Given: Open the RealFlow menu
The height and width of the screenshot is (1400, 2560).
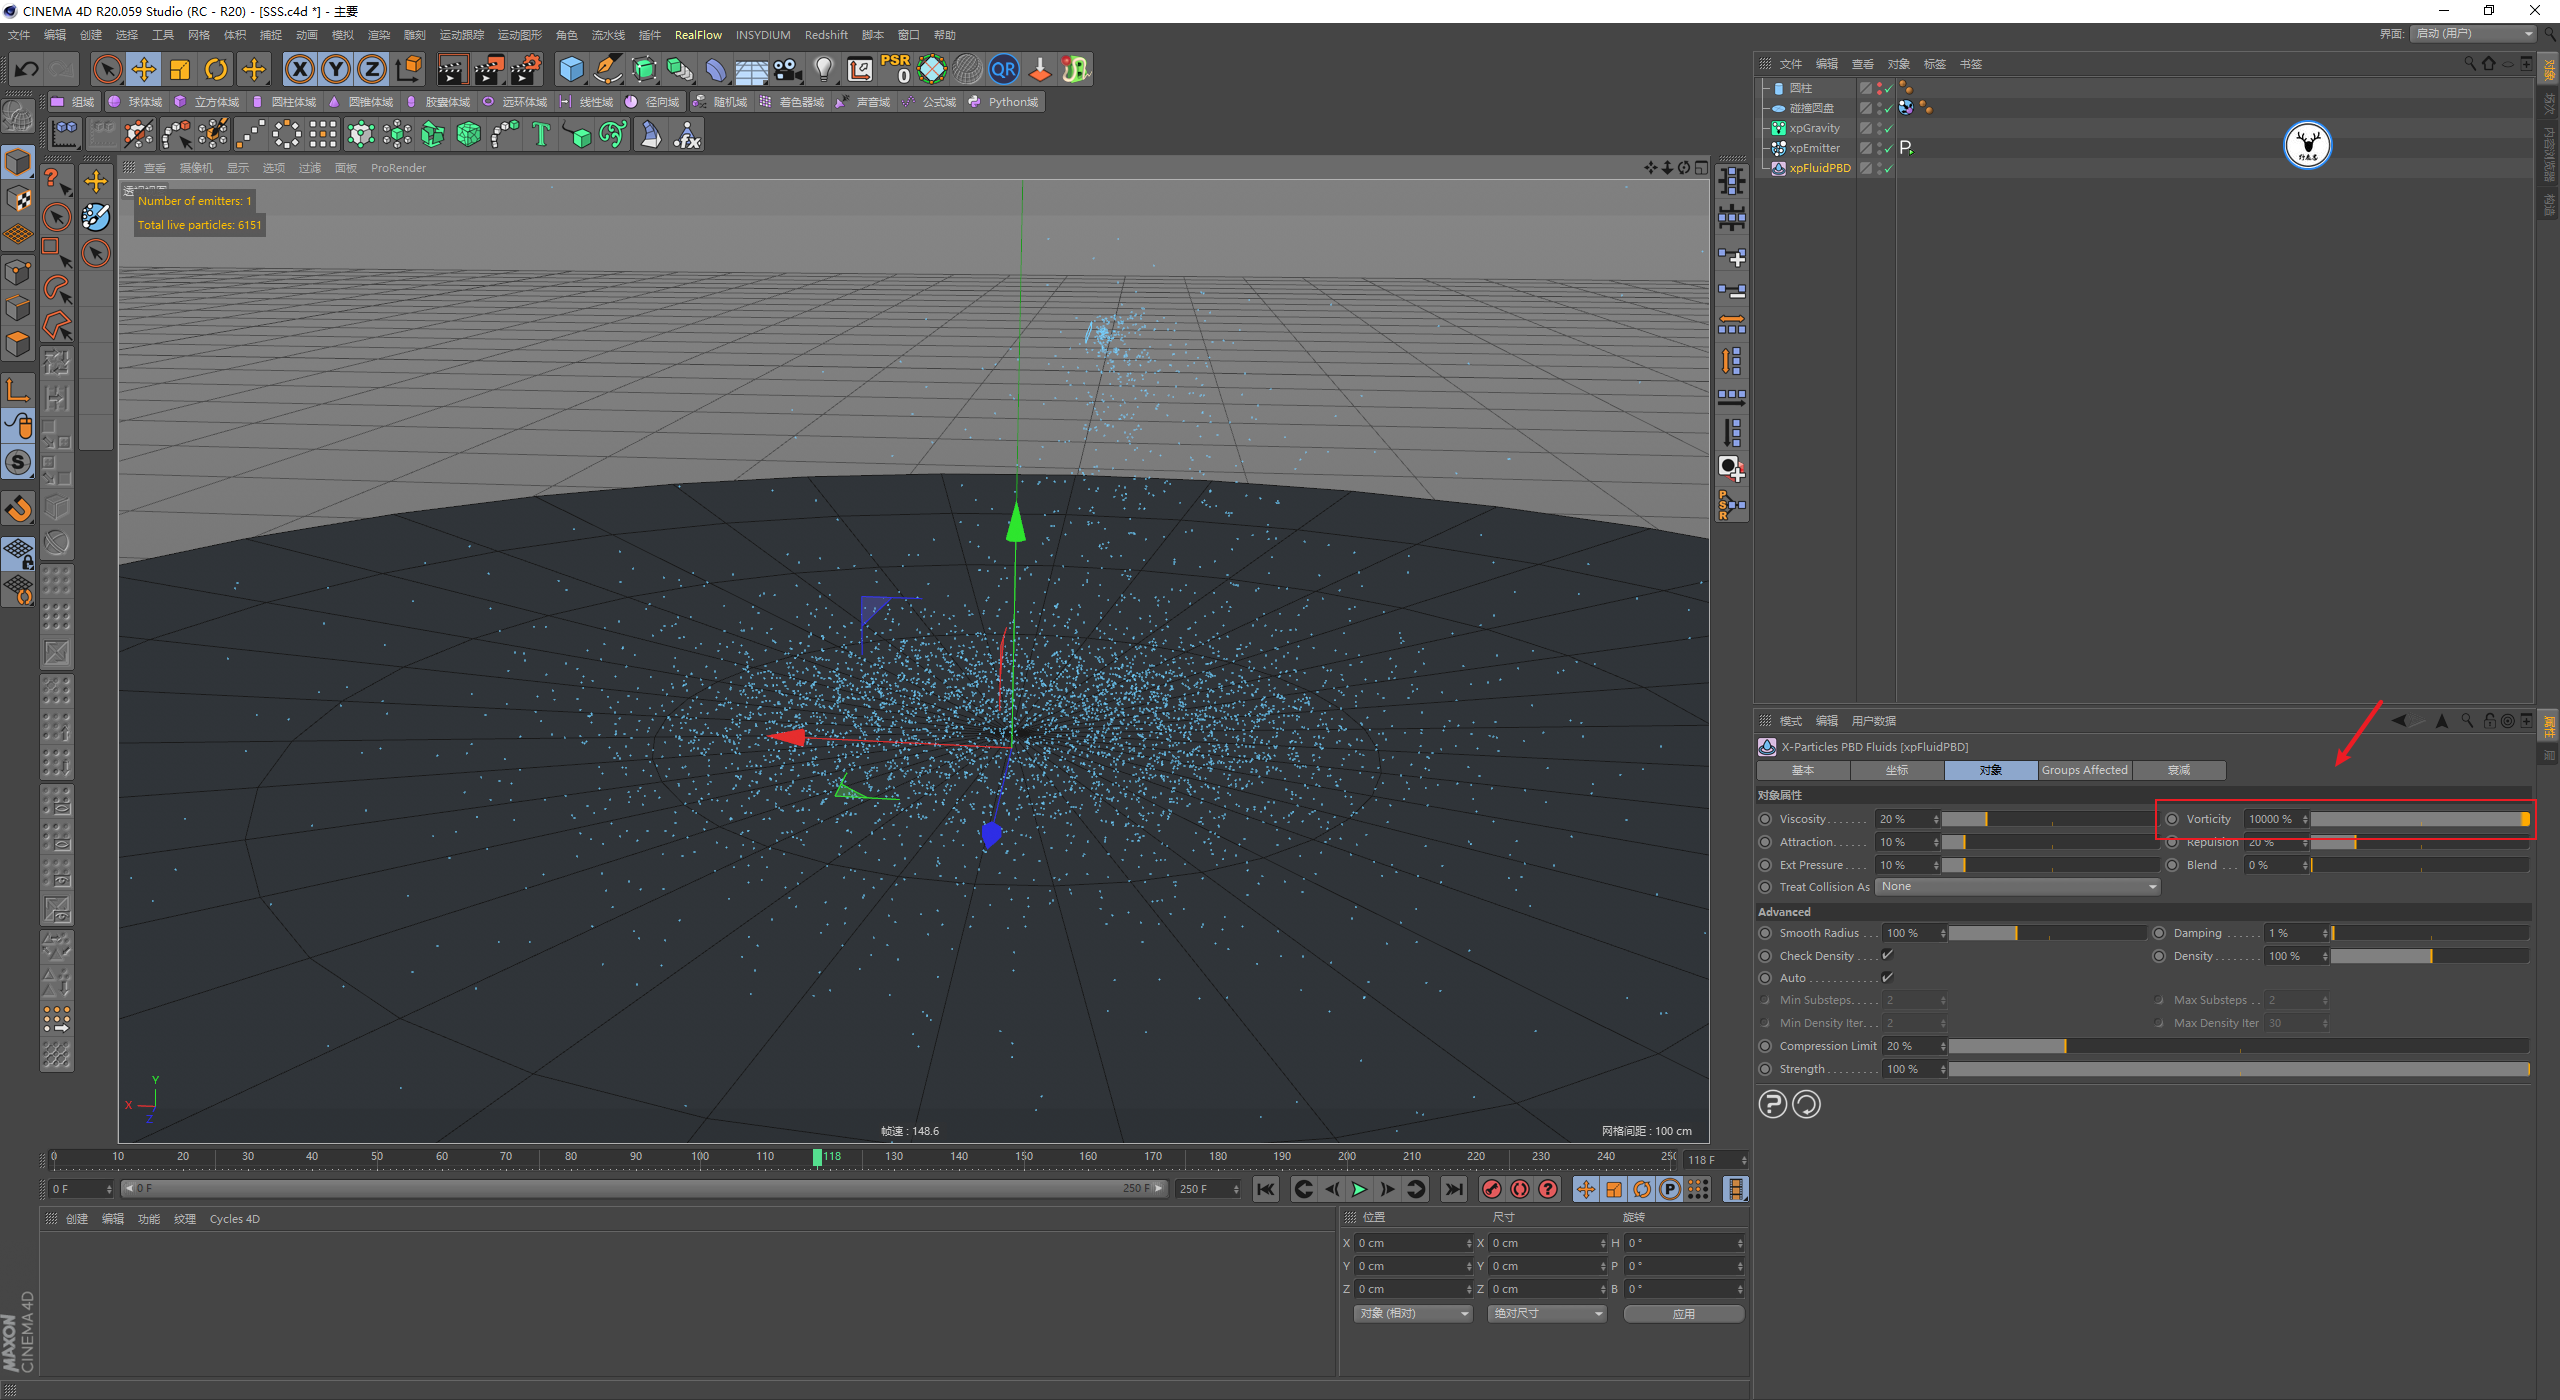Looking at the screenshot, I should coord(697,35).
